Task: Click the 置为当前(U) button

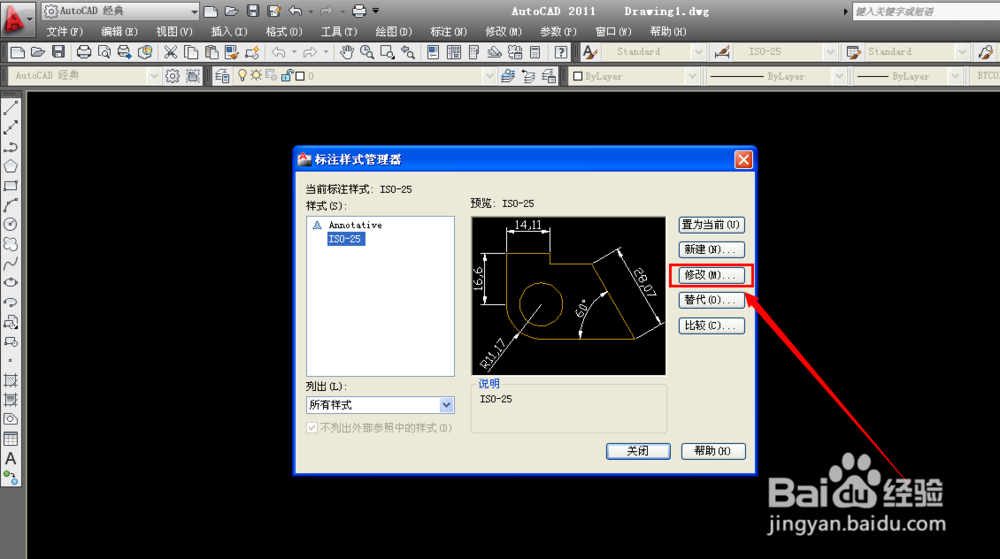Action: 711,224
